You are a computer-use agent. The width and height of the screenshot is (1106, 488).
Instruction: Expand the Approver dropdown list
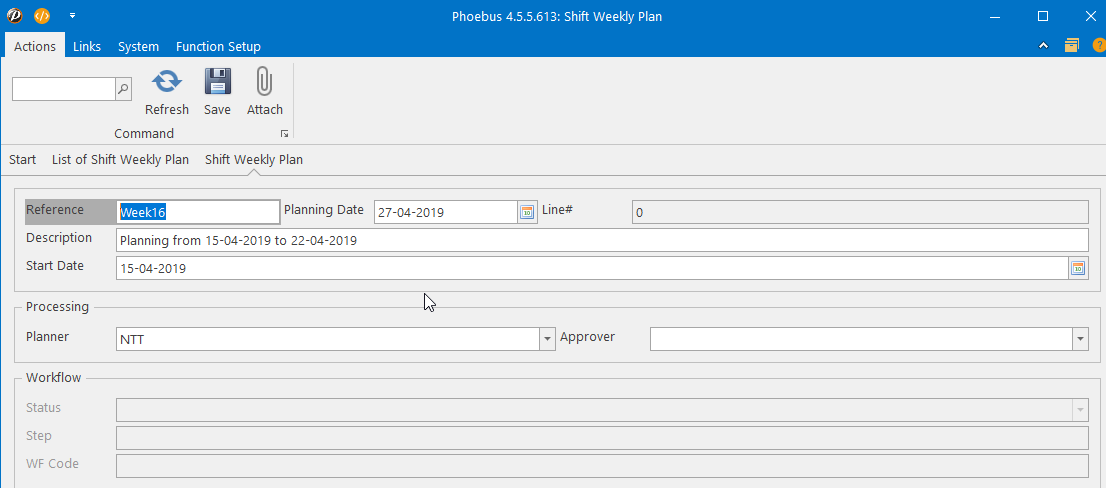tap(1080, 340)
